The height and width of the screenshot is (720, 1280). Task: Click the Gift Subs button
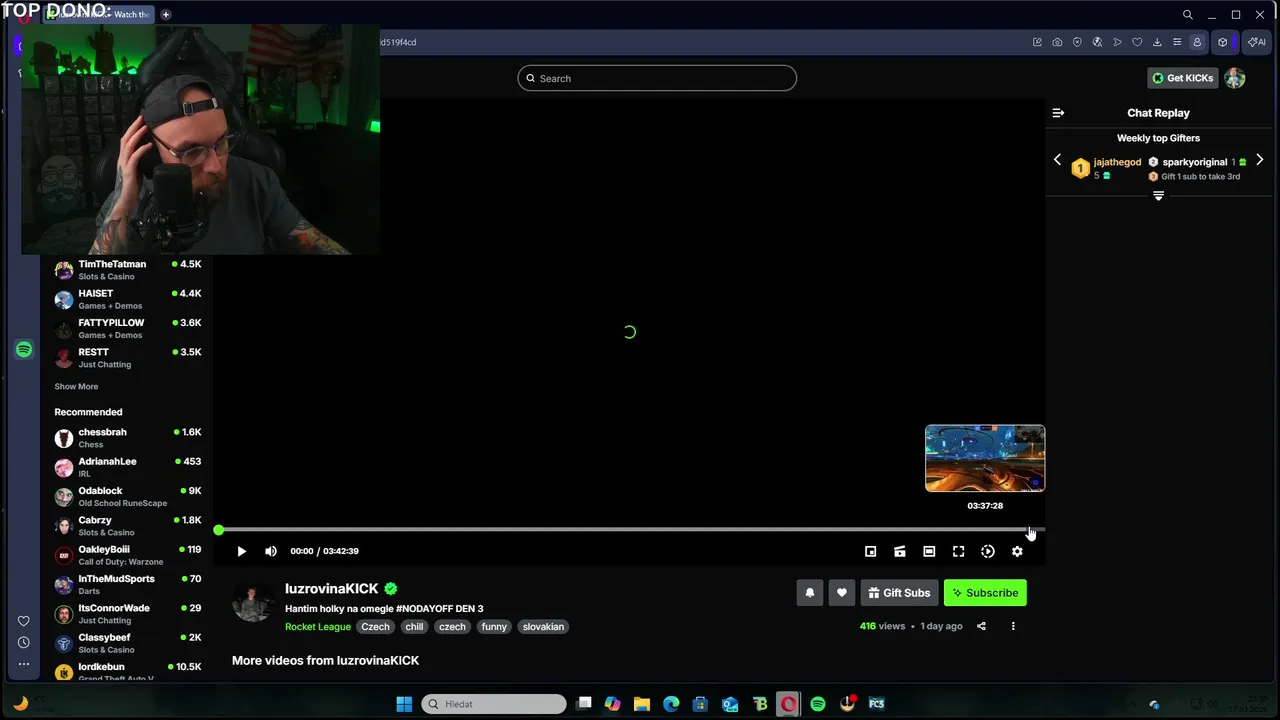[899, 593]
